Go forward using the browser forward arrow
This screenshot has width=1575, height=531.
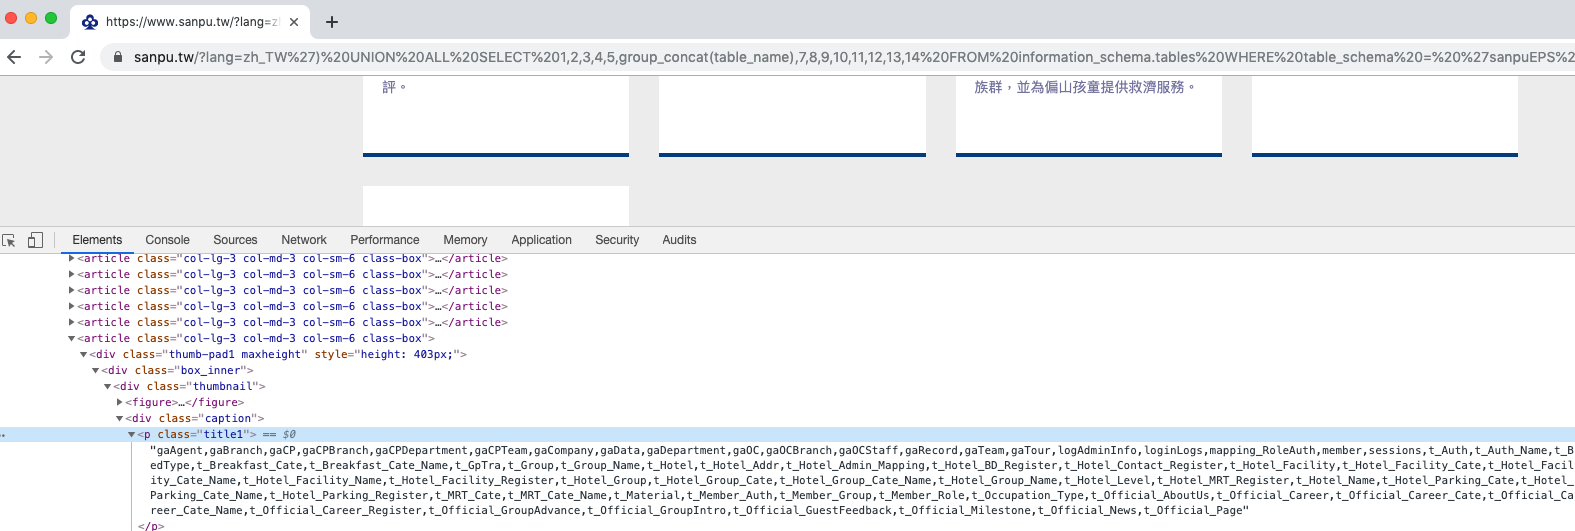pyautogui.click(x=46, y=57)
